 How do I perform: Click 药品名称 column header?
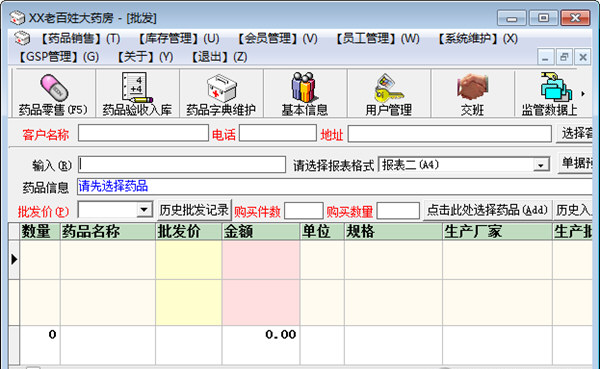pos(108,231)
